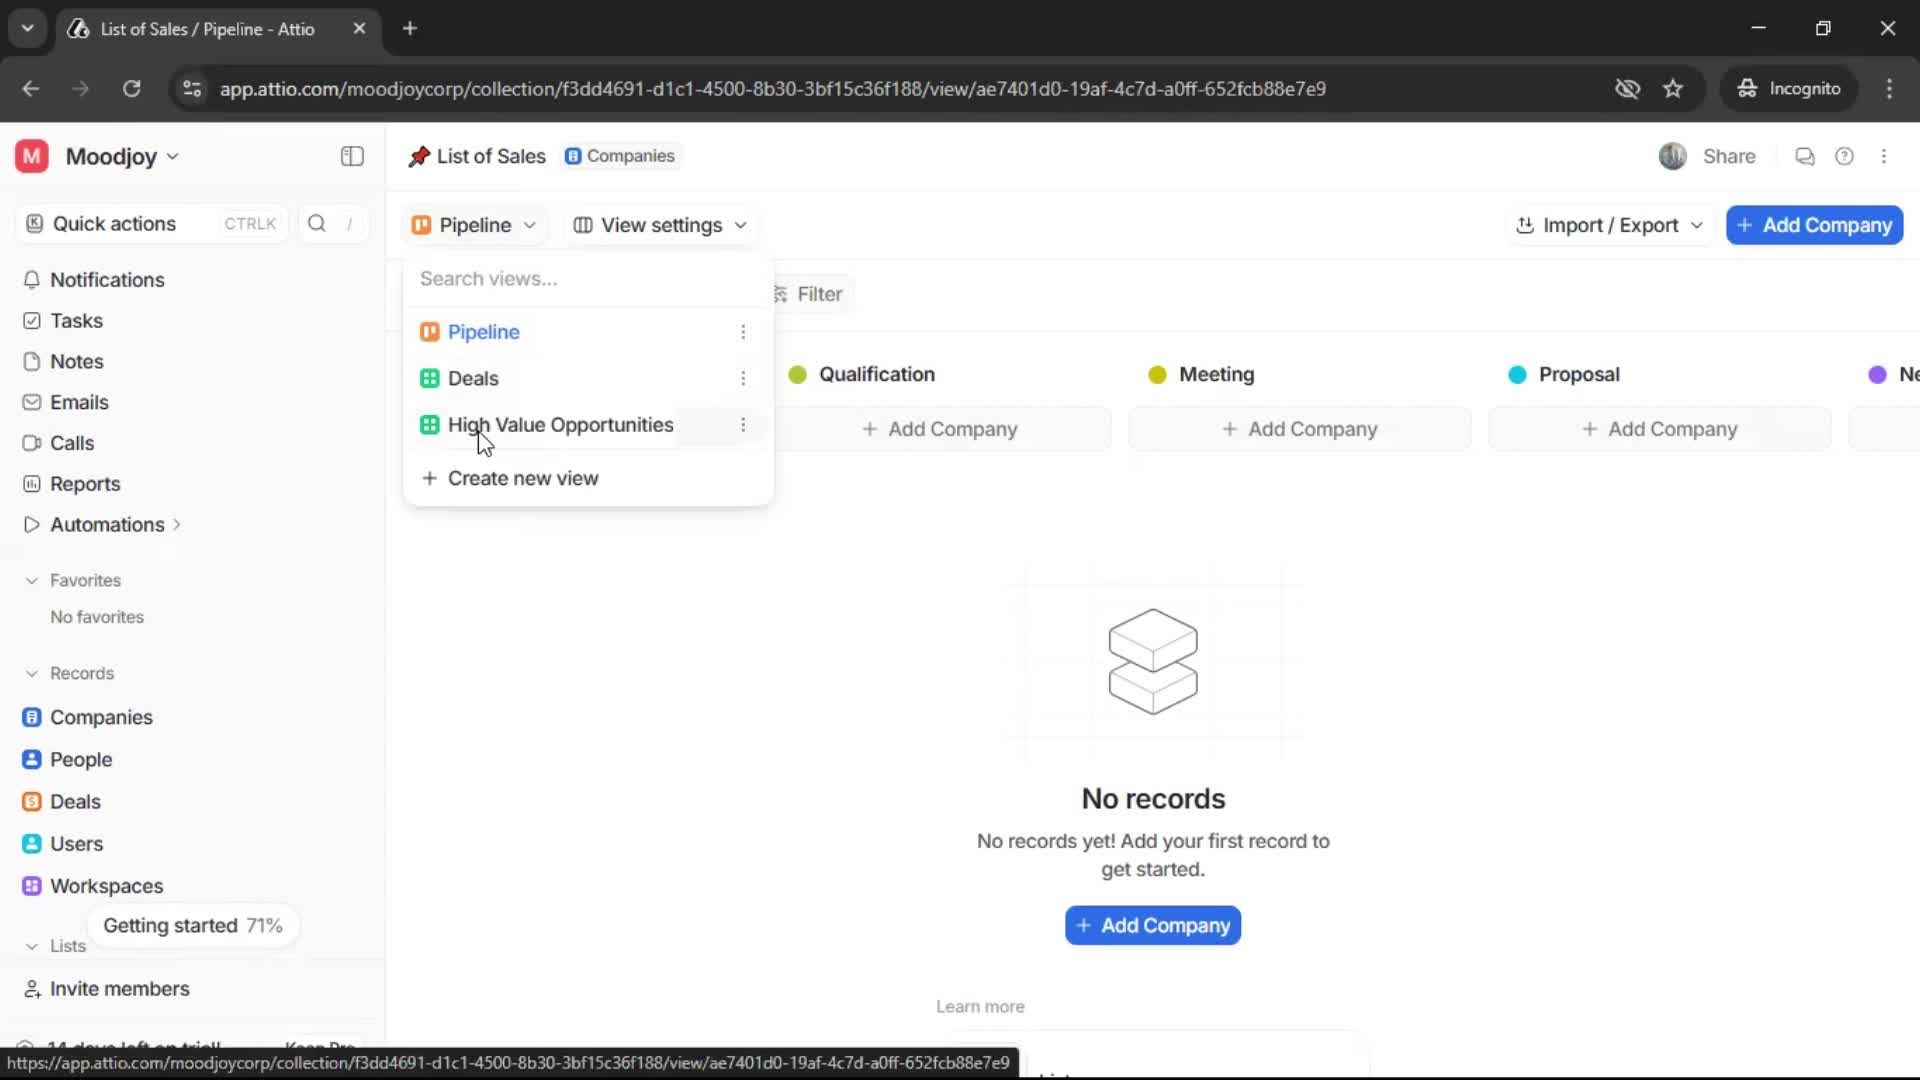Open the Import / Export dropdown
1920x1080 pixels.
(1609, 225)
